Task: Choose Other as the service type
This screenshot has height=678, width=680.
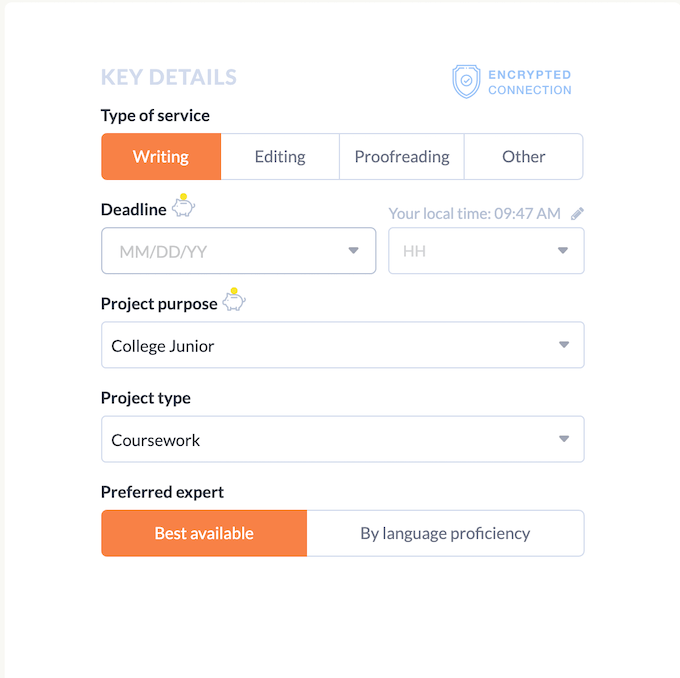Action: pyautogui.click(x=524, y=157)
